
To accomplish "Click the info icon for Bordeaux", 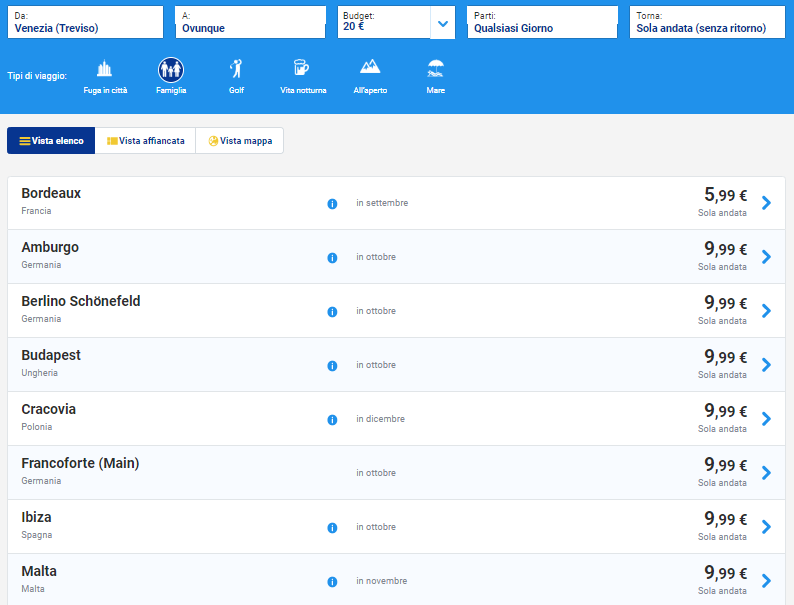I will pyautogui.click(x=332, y=204).
